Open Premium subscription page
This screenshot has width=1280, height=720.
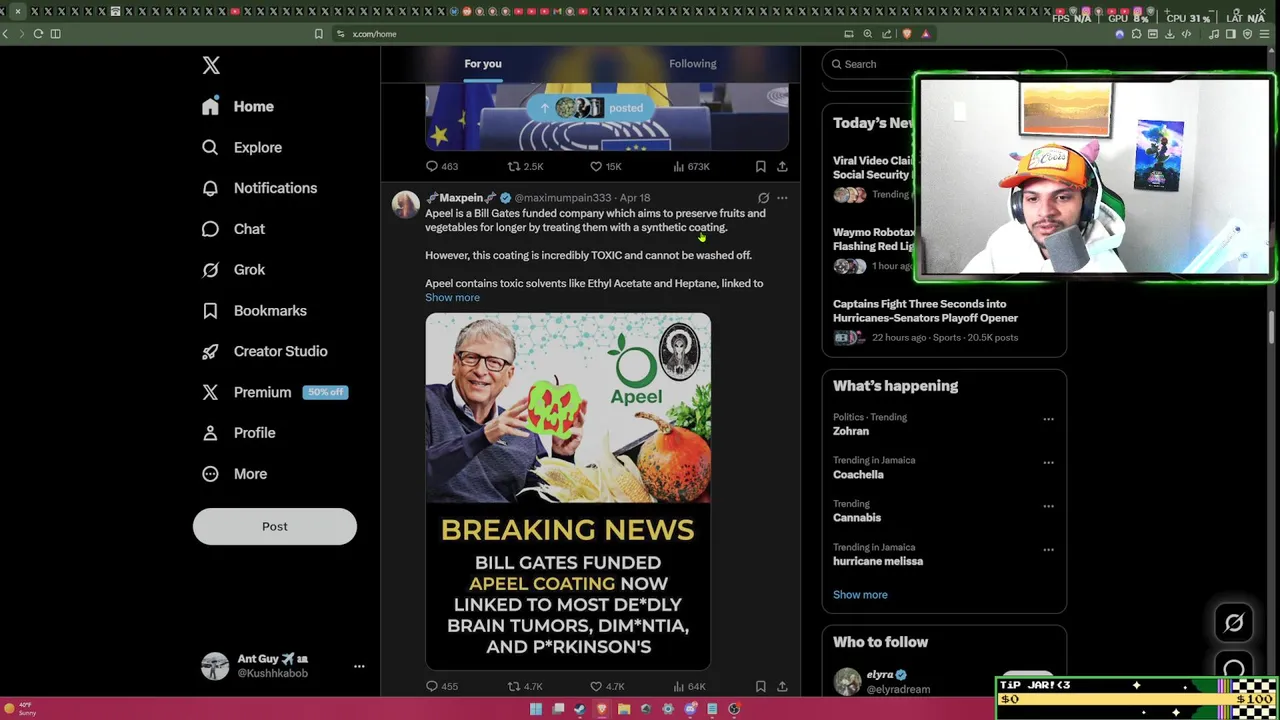click(x=274, y=392)
